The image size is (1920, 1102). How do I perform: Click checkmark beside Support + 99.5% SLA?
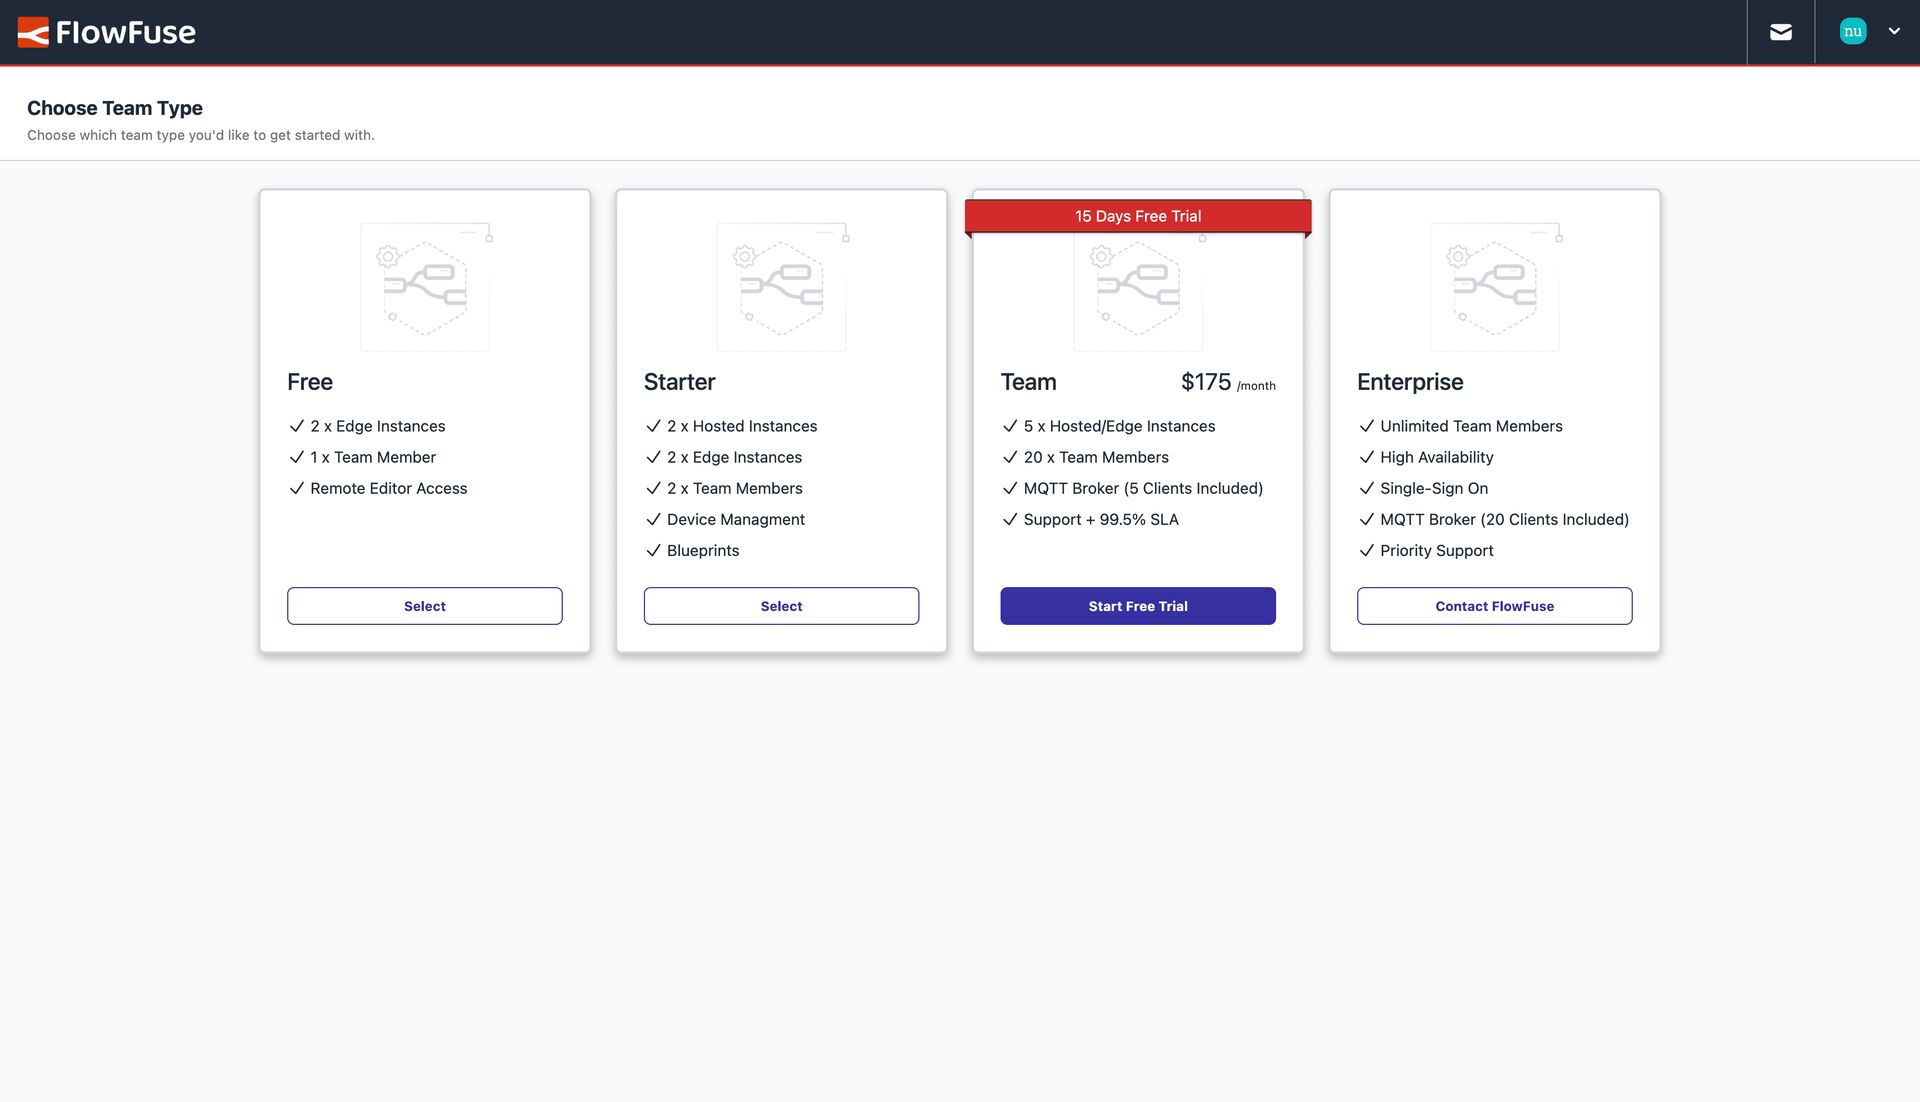1010,519
